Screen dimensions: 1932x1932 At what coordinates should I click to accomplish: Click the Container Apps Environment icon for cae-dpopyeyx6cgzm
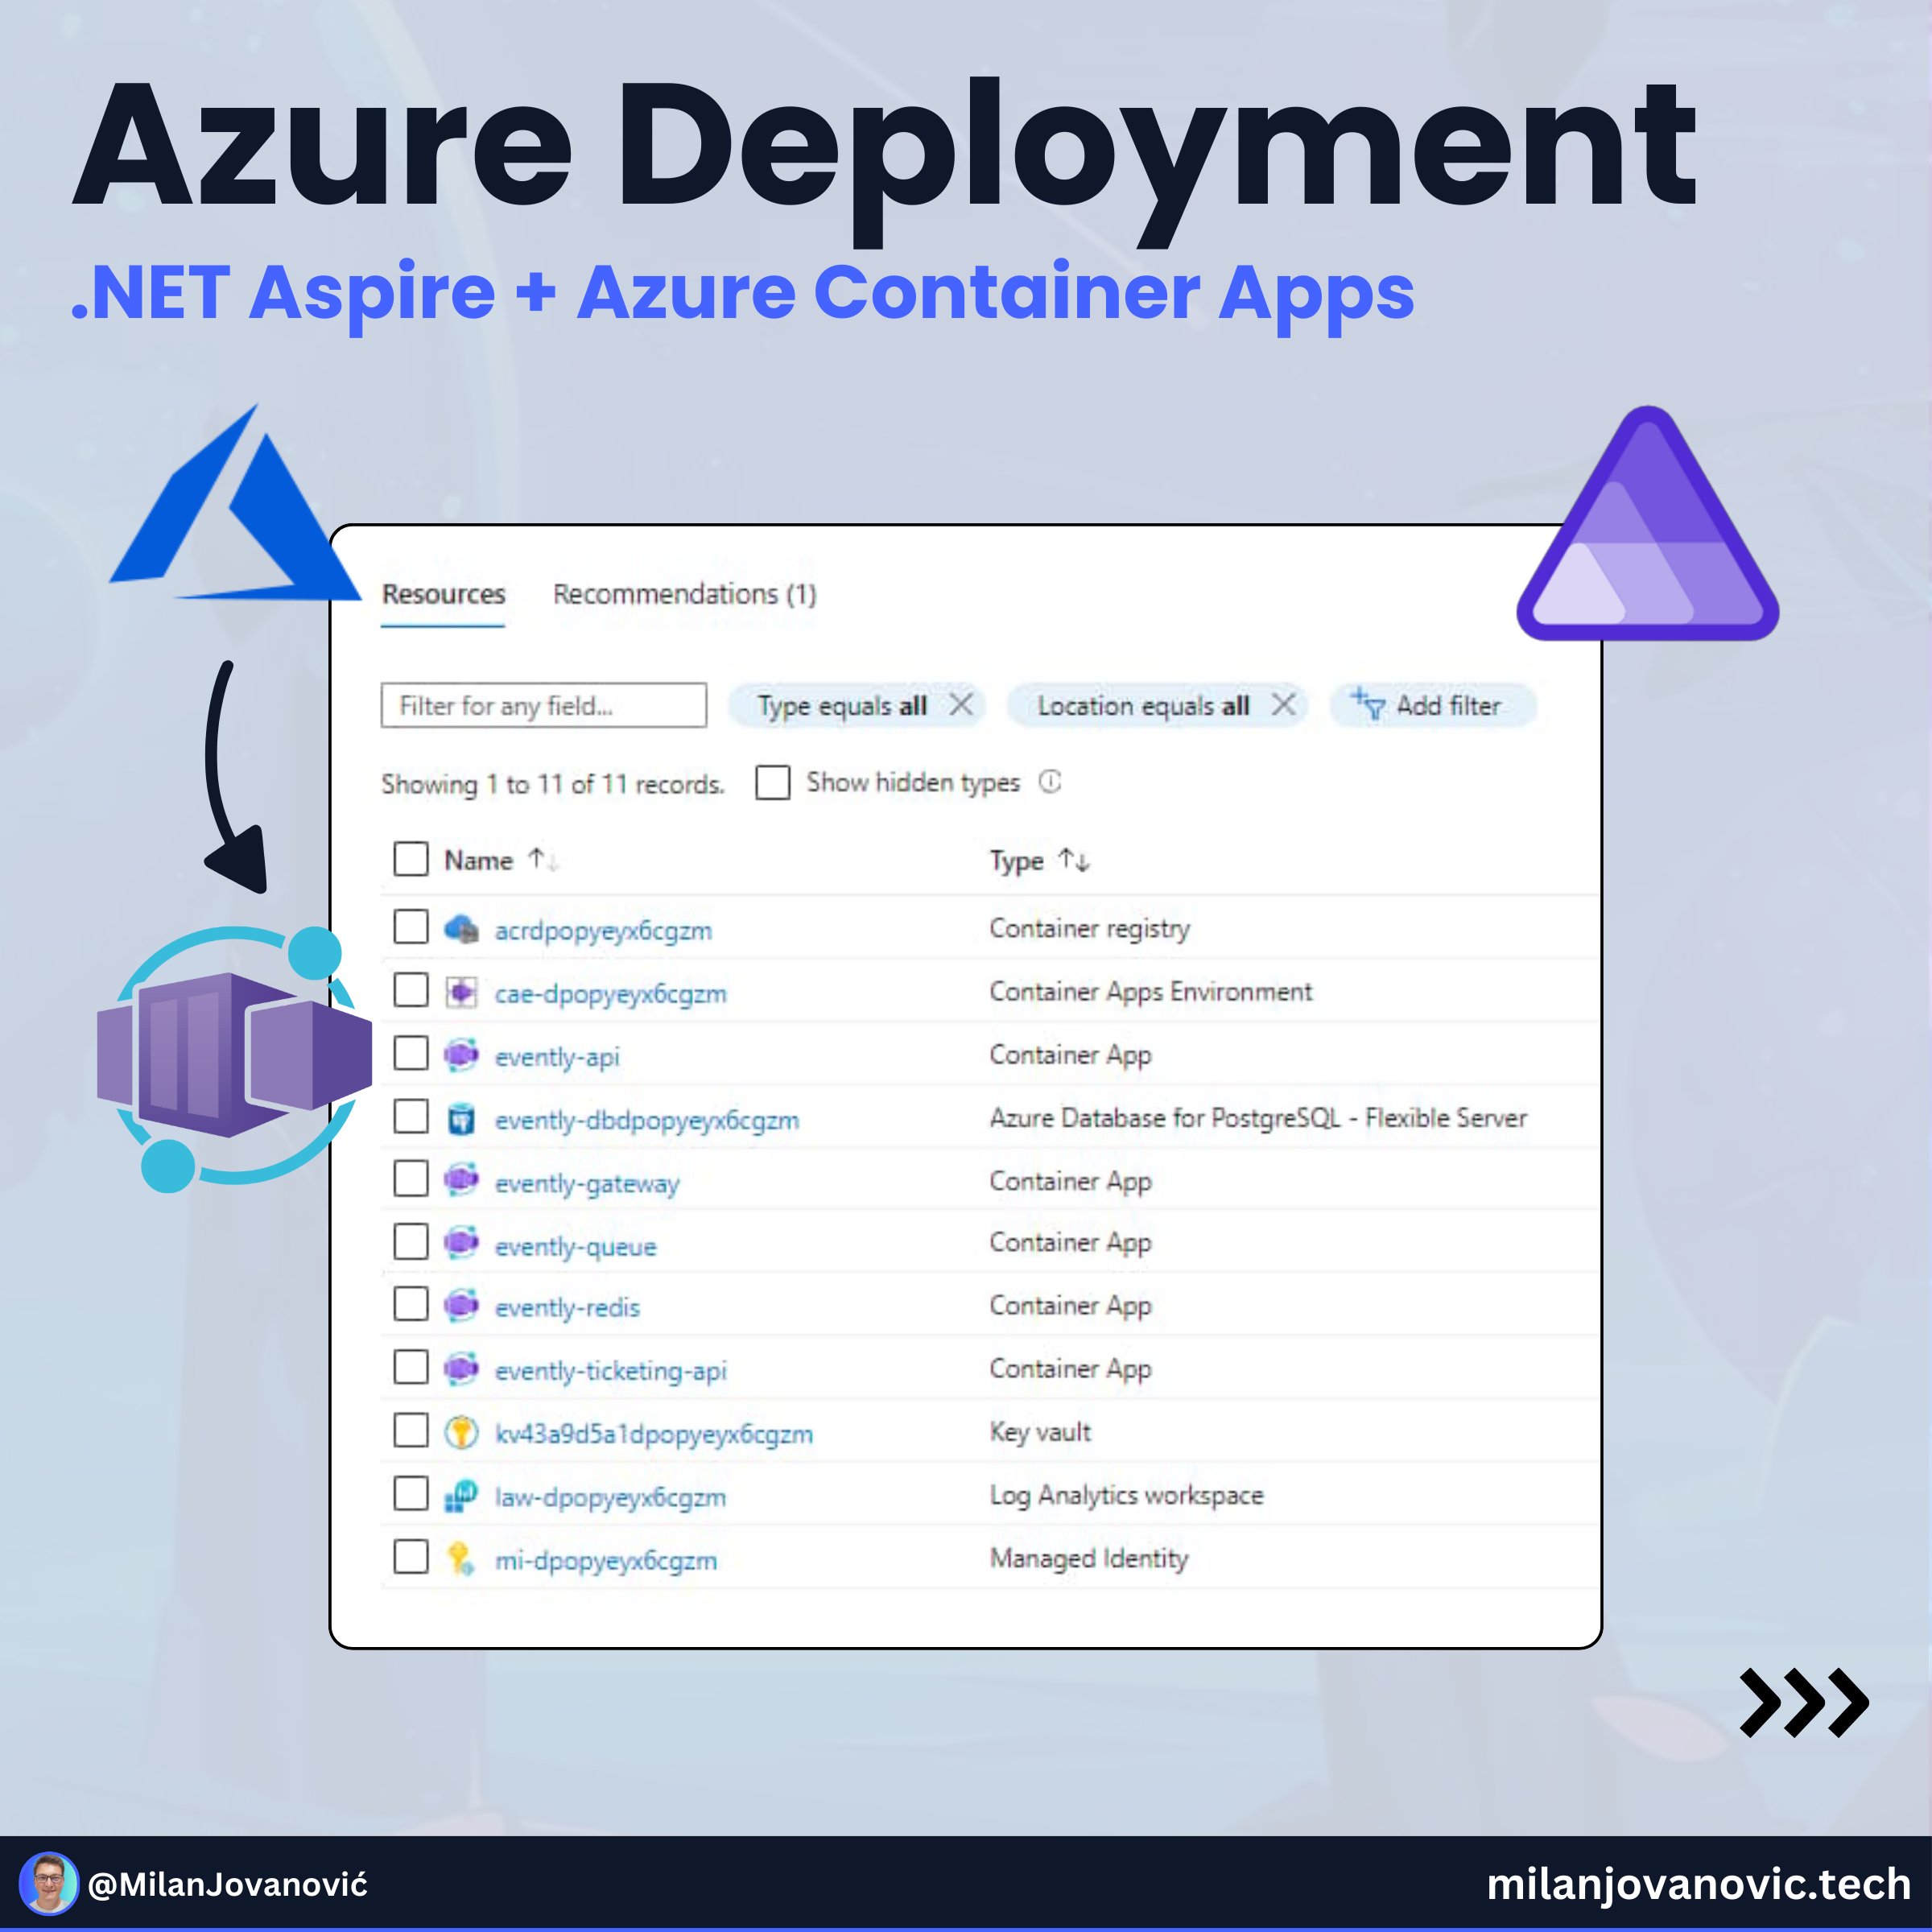point(461,992)
